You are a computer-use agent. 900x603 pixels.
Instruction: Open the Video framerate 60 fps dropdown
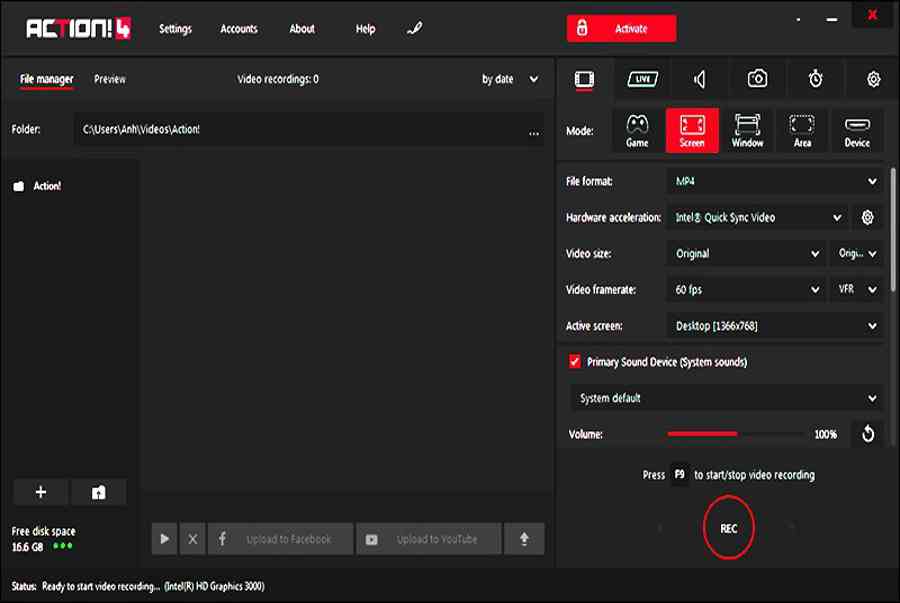[746, 289]
